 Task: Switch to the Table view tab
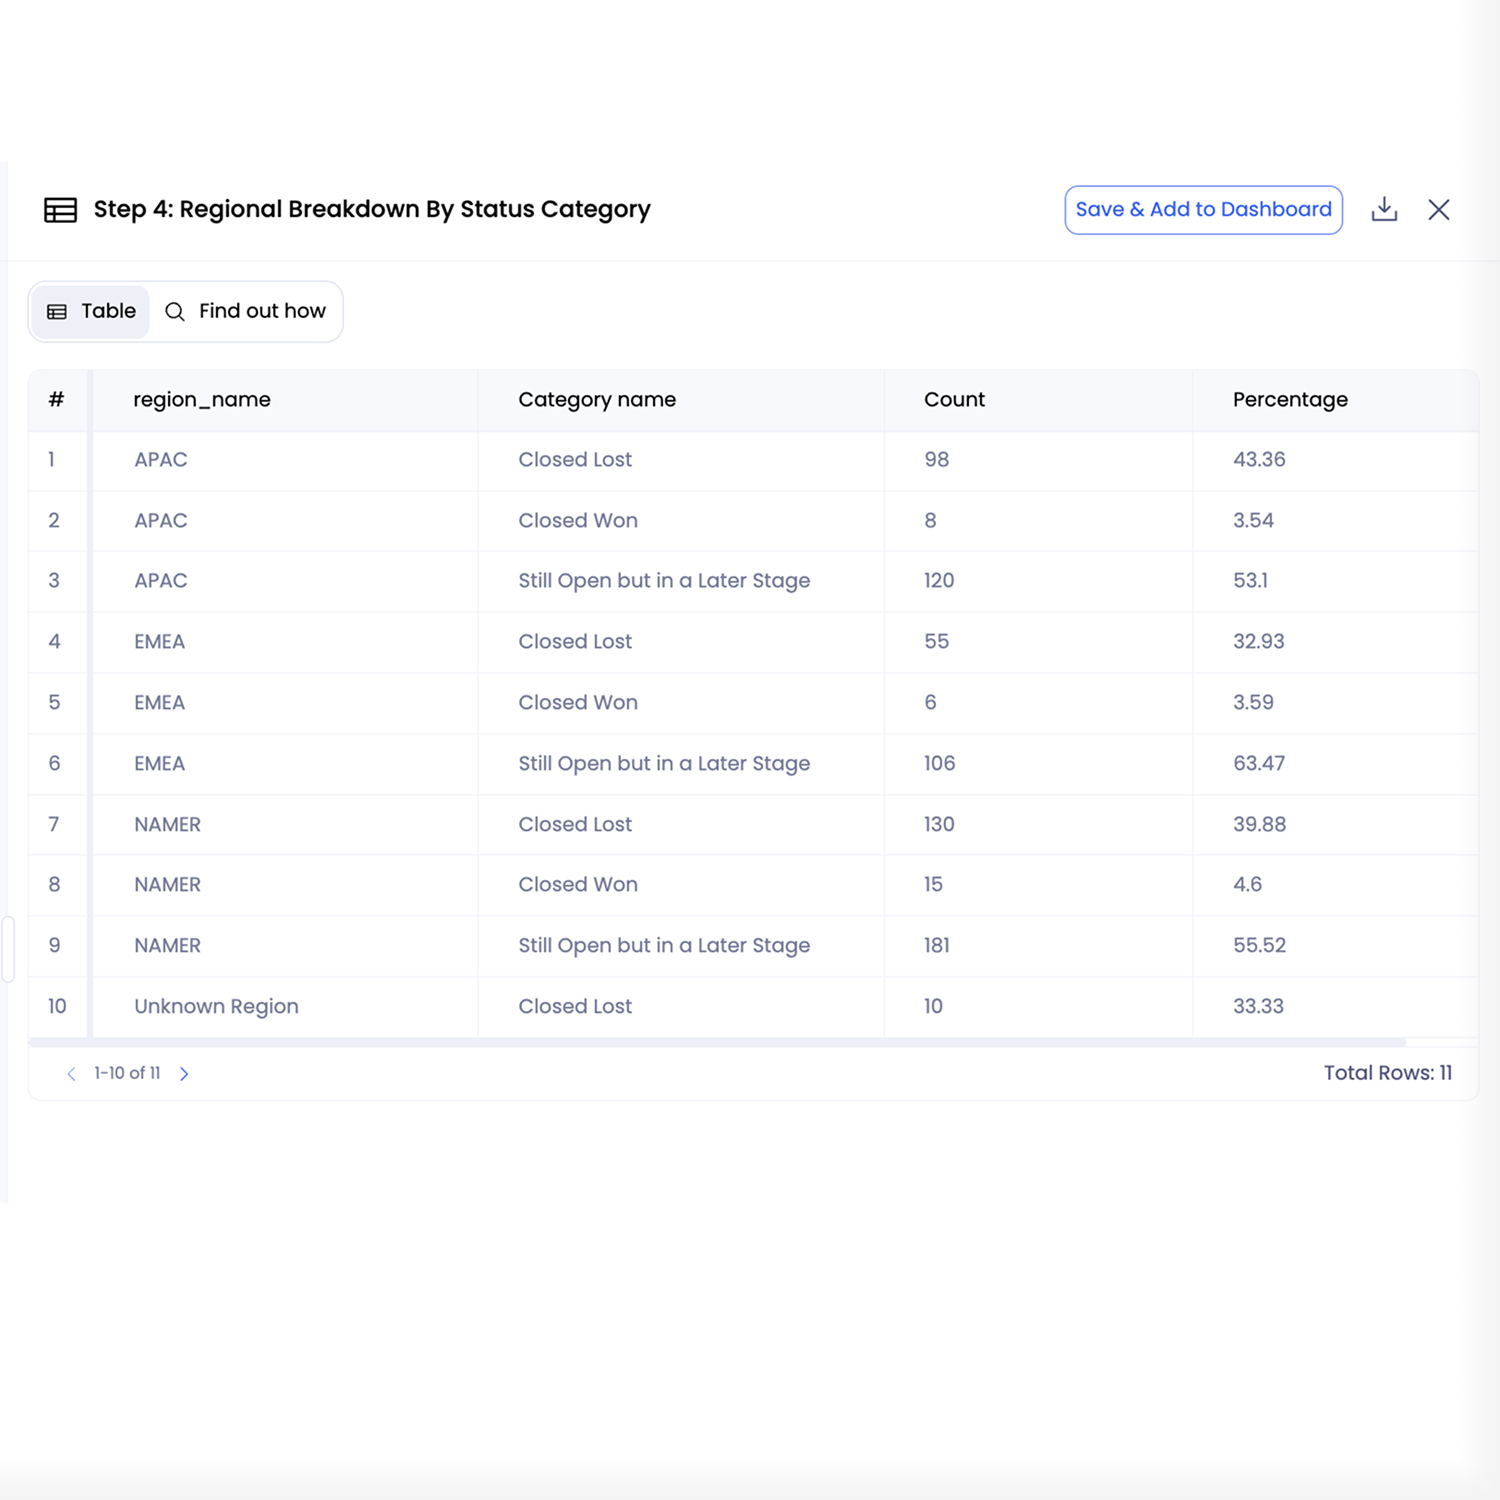point(90,311)
